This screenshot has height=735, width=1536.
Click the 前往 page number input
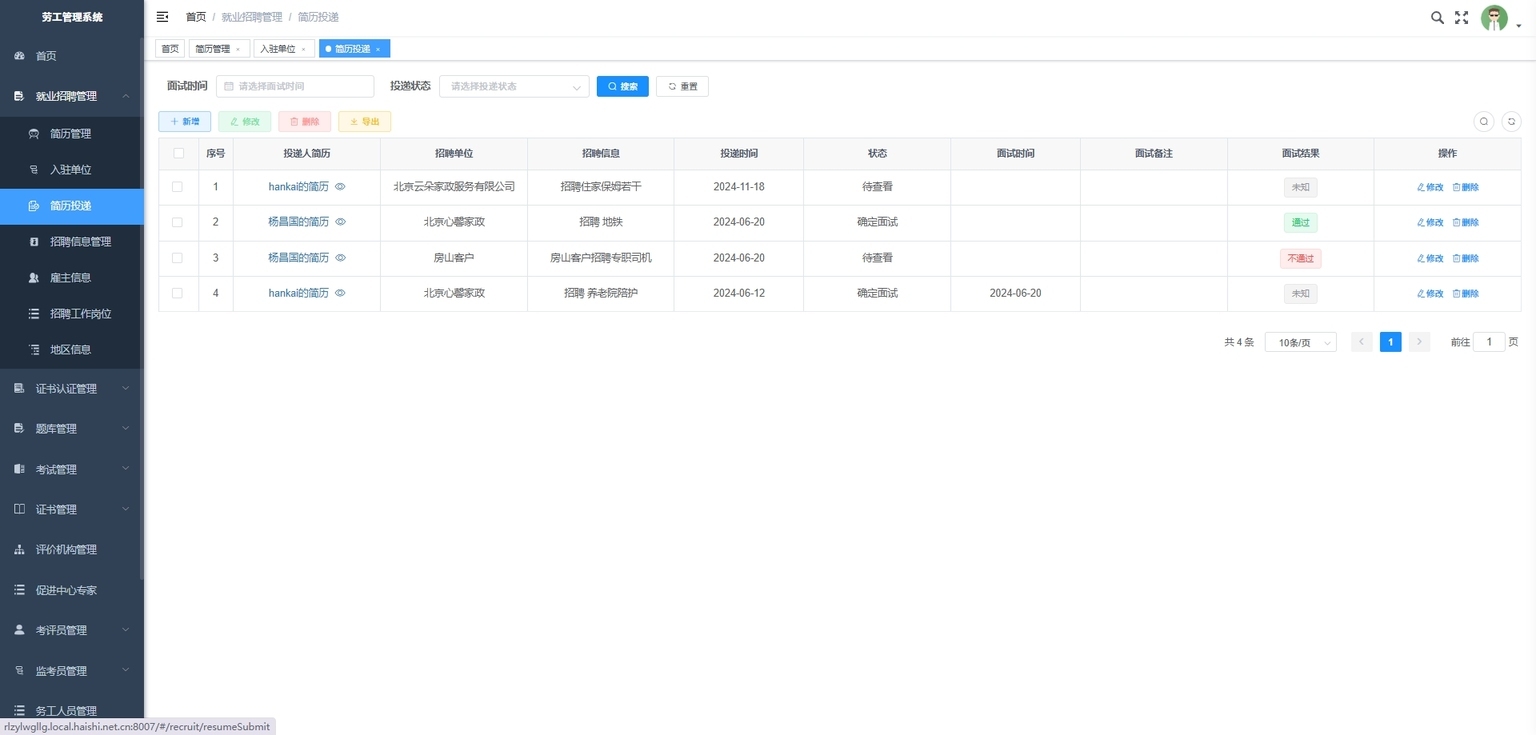pyautogui.click(x=1489, y=342)
